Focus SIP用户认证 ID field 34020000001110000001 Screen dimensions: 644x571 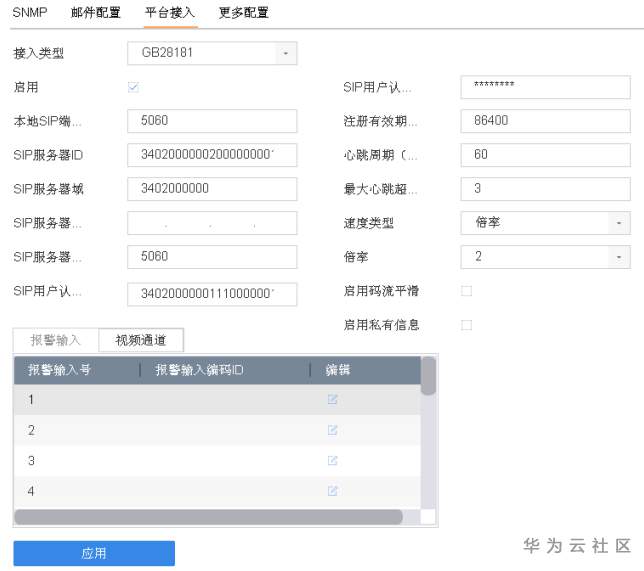tap(212, 294)
